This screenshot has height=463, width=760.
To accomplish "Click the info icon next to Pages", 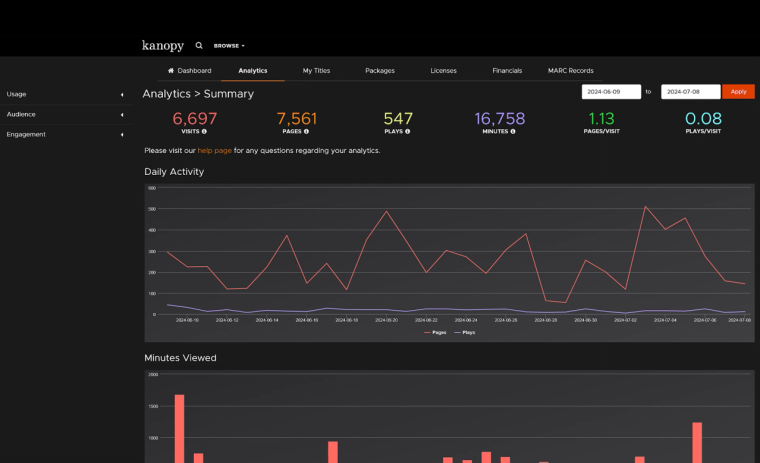I will pyautogui.click(x=306, y=131).
